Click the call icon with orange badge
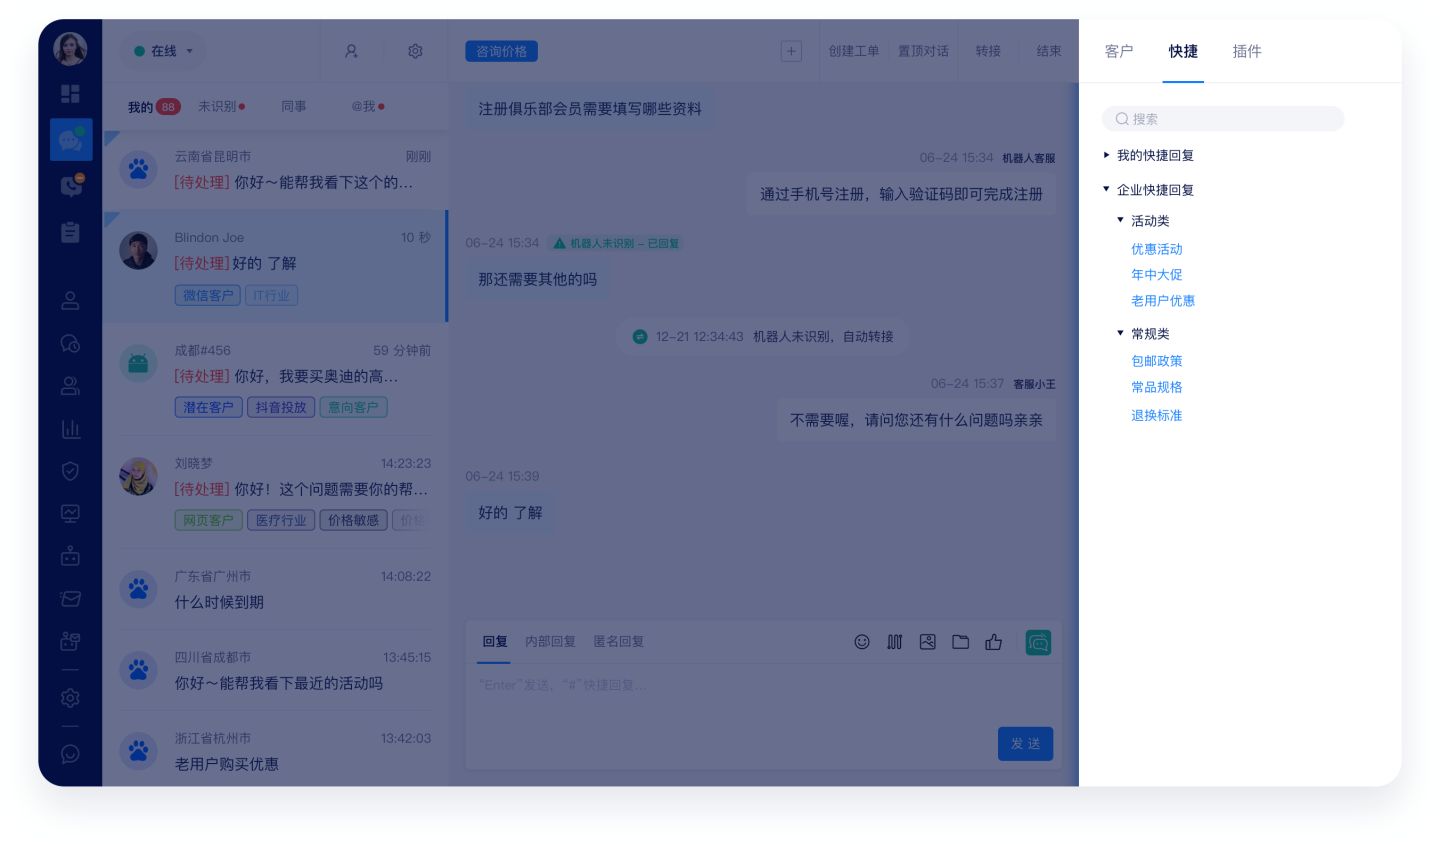 point(71,186)
